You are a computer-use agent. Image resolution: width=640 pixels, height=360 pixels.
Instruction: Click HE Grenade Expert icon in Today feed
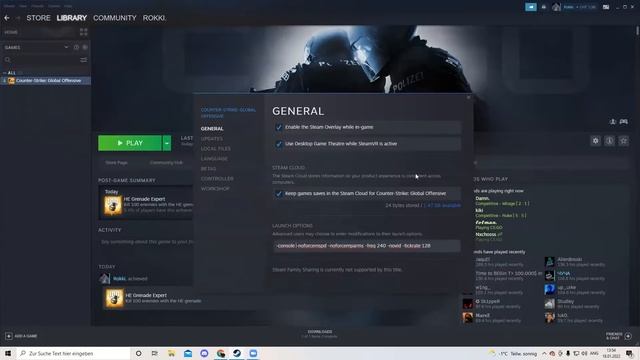tap(114, 298)
